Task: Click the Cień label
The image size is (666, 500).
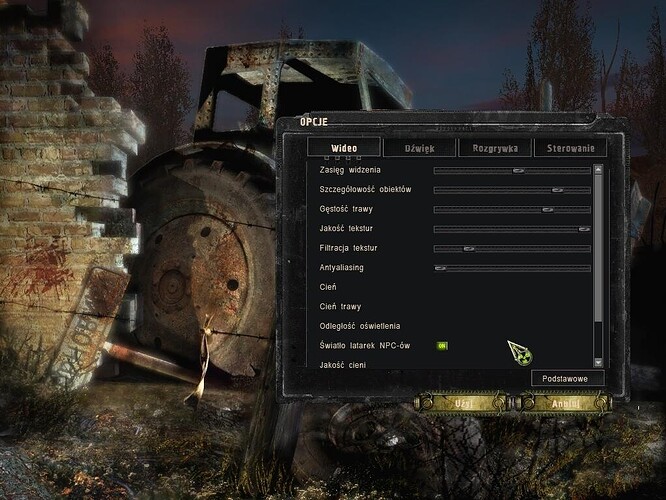Action: coord(328,287)
